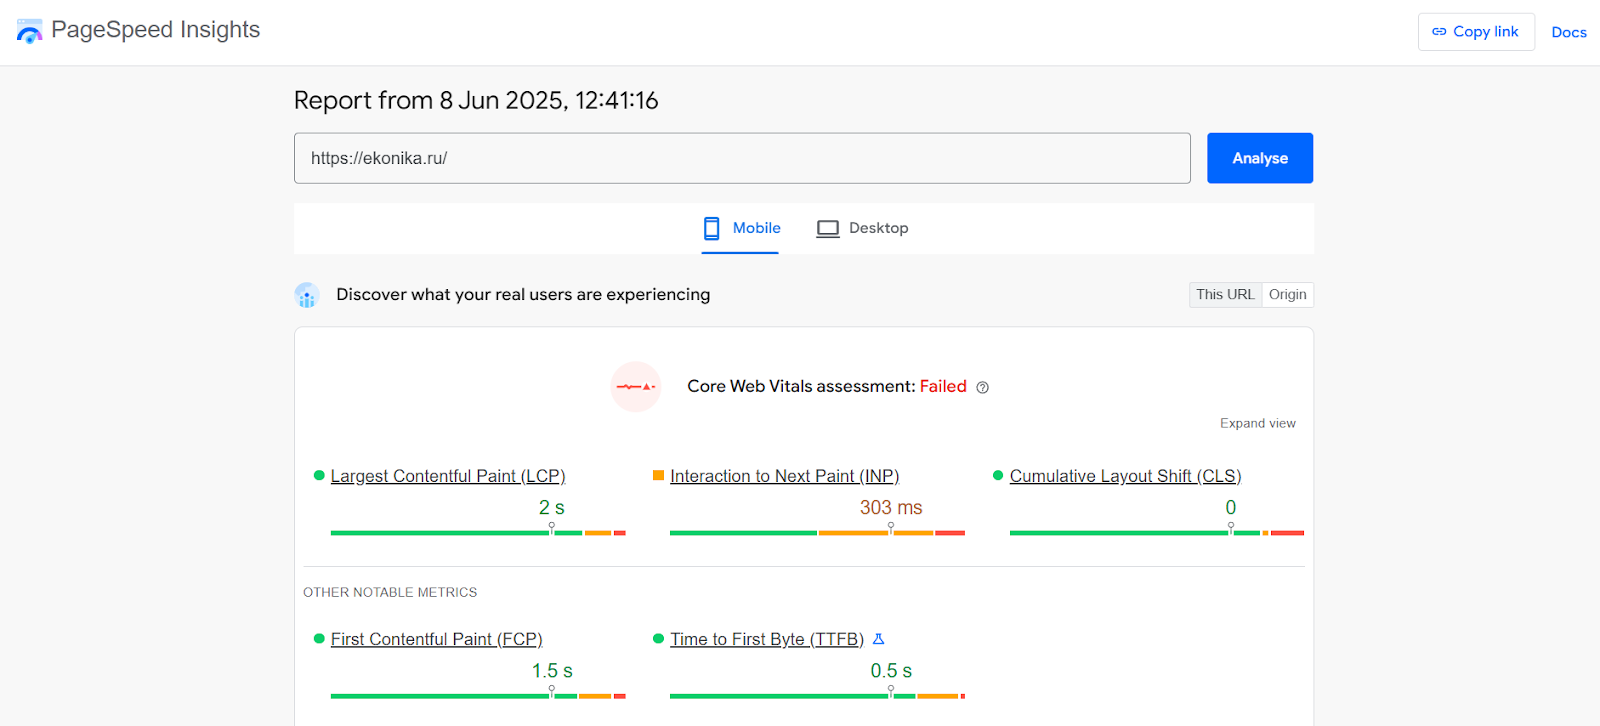This screenshot has height=726, width=1600.
Task: Click the FCP value 1.5 s
Action: click(x=552, y=671)
